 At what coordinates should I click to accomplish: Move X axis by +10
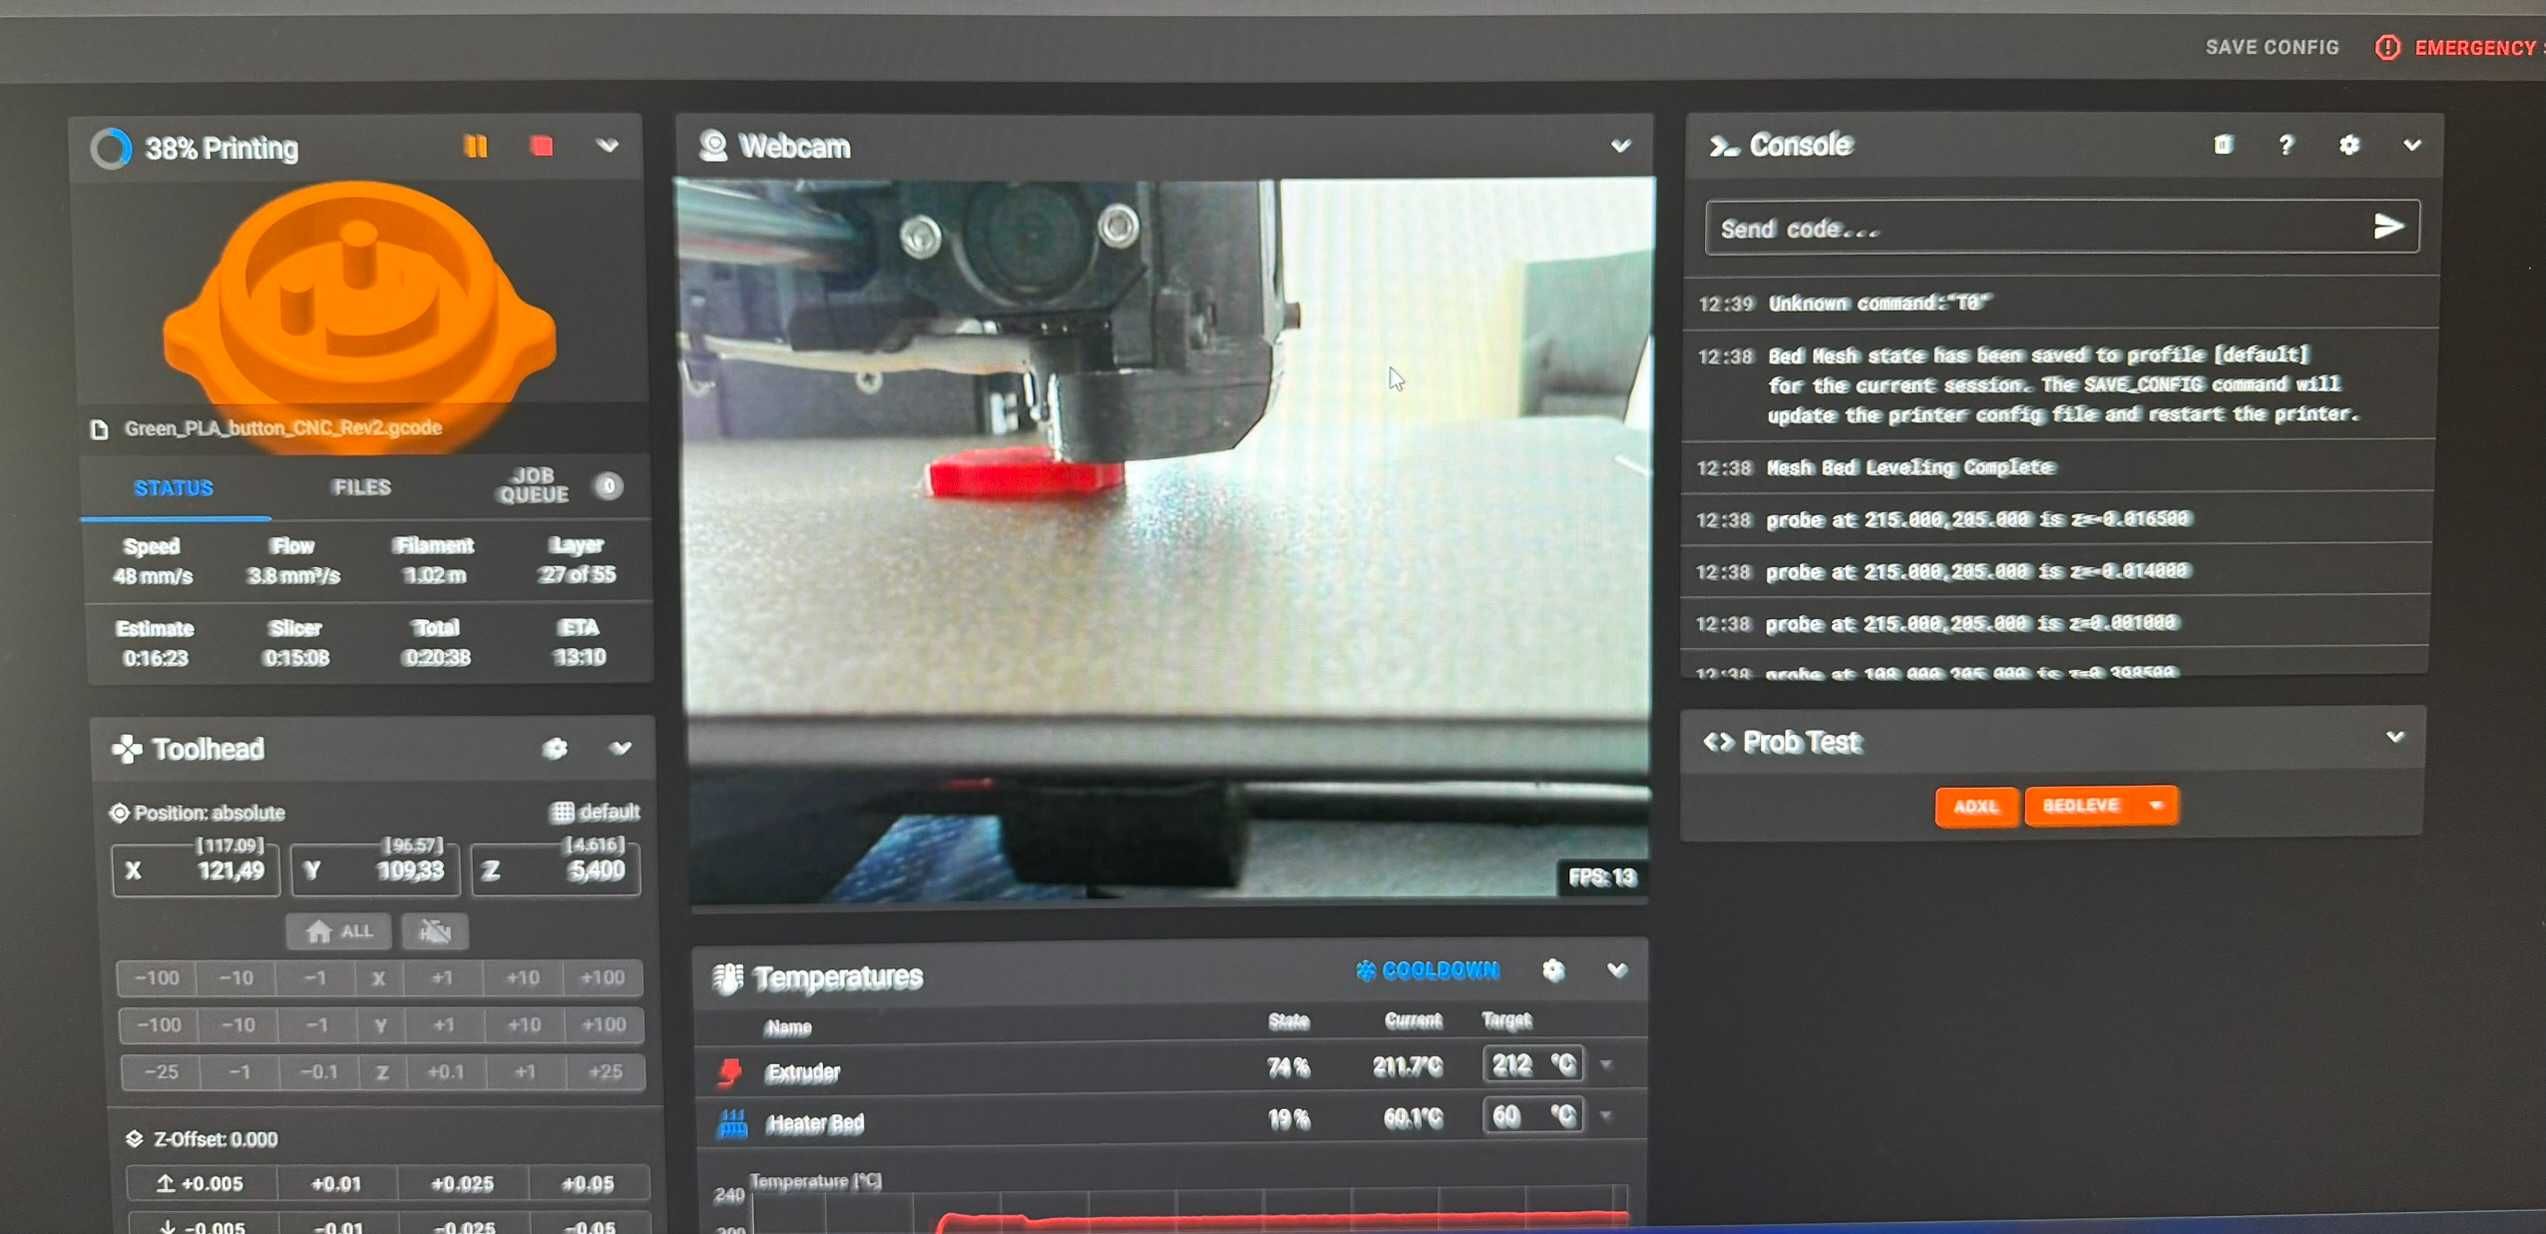(x=523, y=978)
